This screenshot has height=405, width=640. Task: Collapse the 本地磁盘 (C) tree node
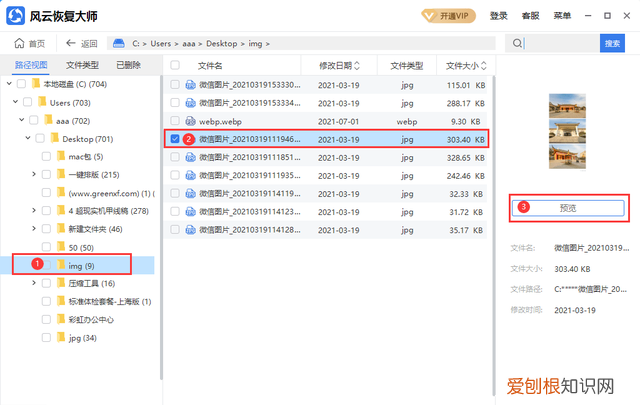9,84
